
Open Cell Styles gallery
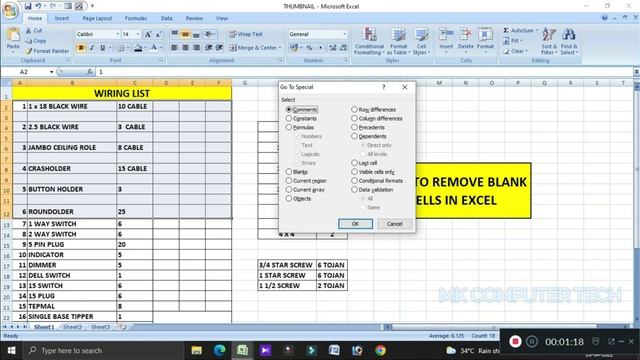[x=421, y=41]
